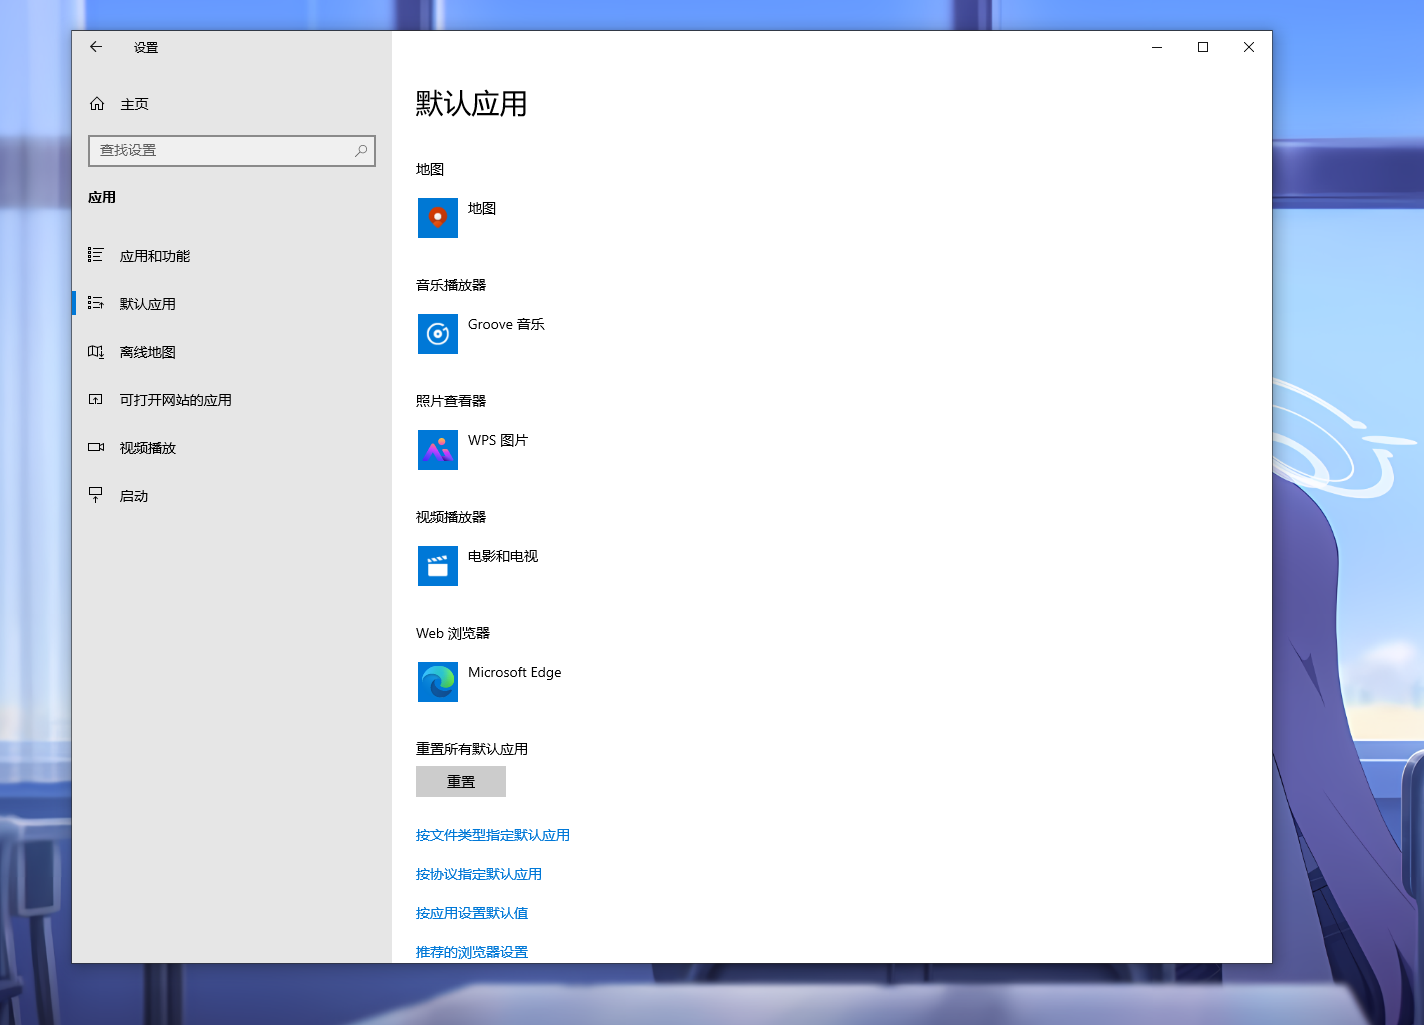Click the 应用和功能 list icon

click(96, 255)
